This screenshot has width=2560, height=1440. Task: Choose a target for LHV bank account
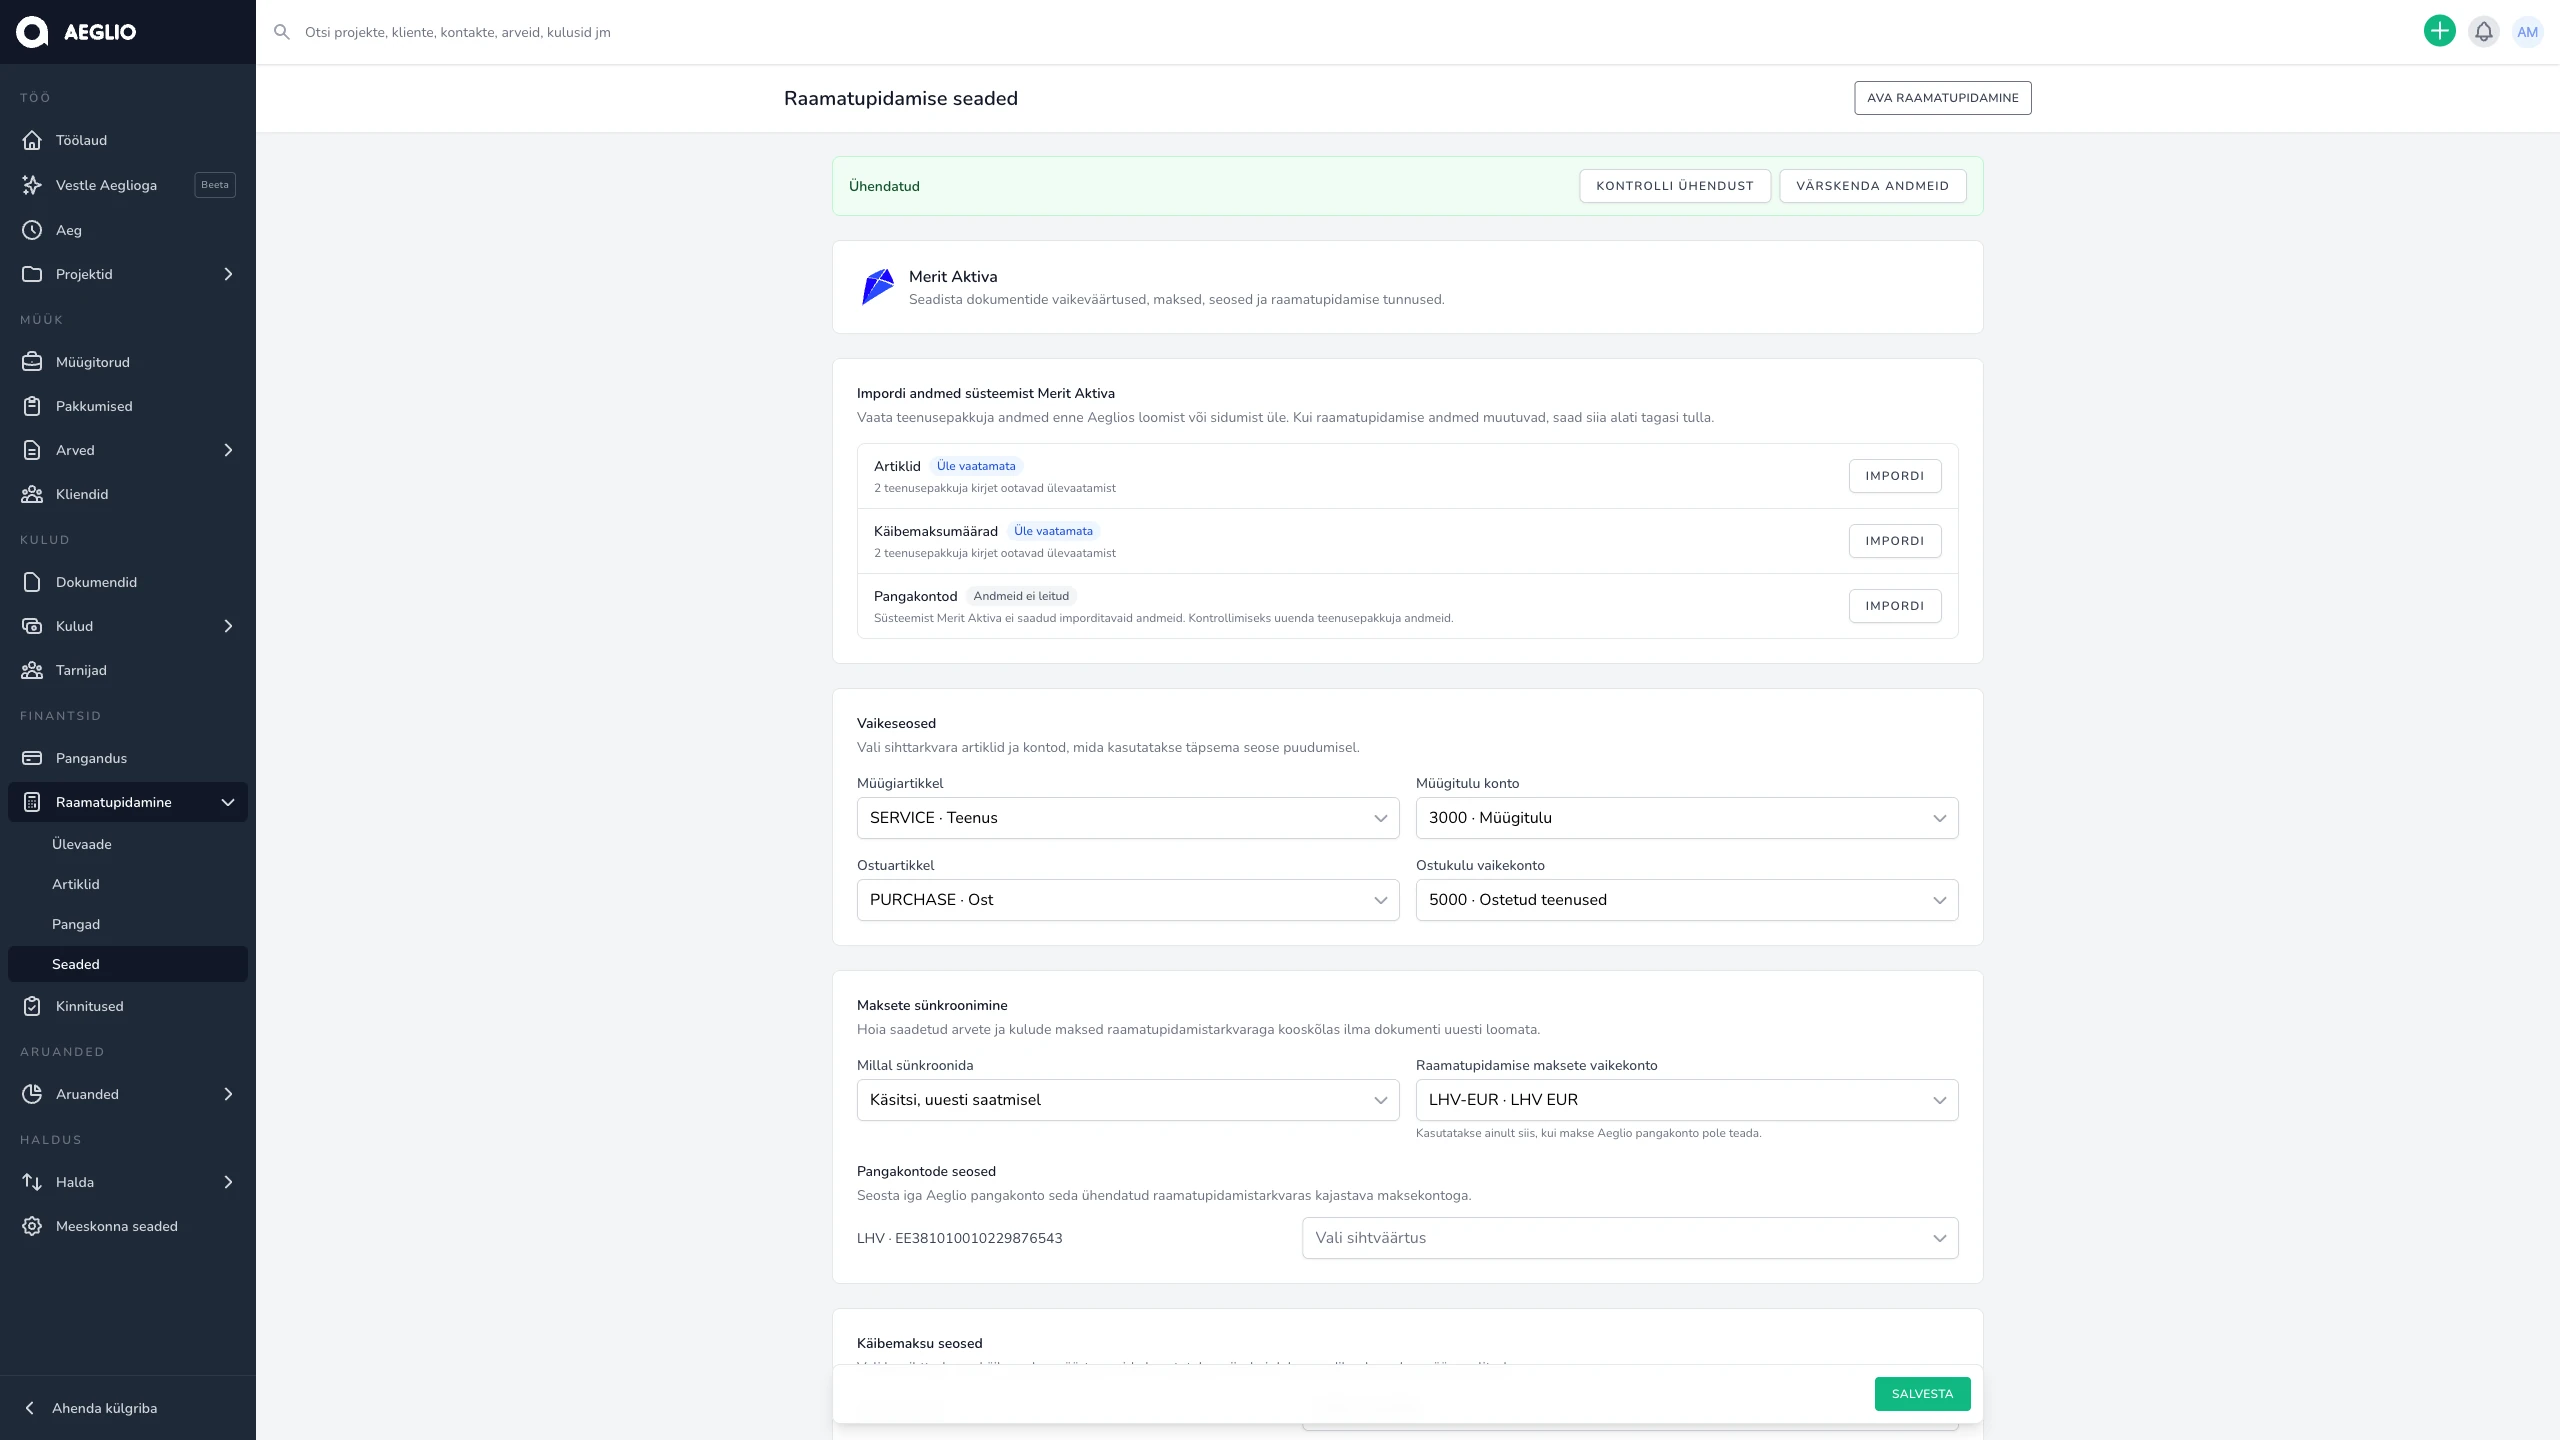(1630, 1238)
